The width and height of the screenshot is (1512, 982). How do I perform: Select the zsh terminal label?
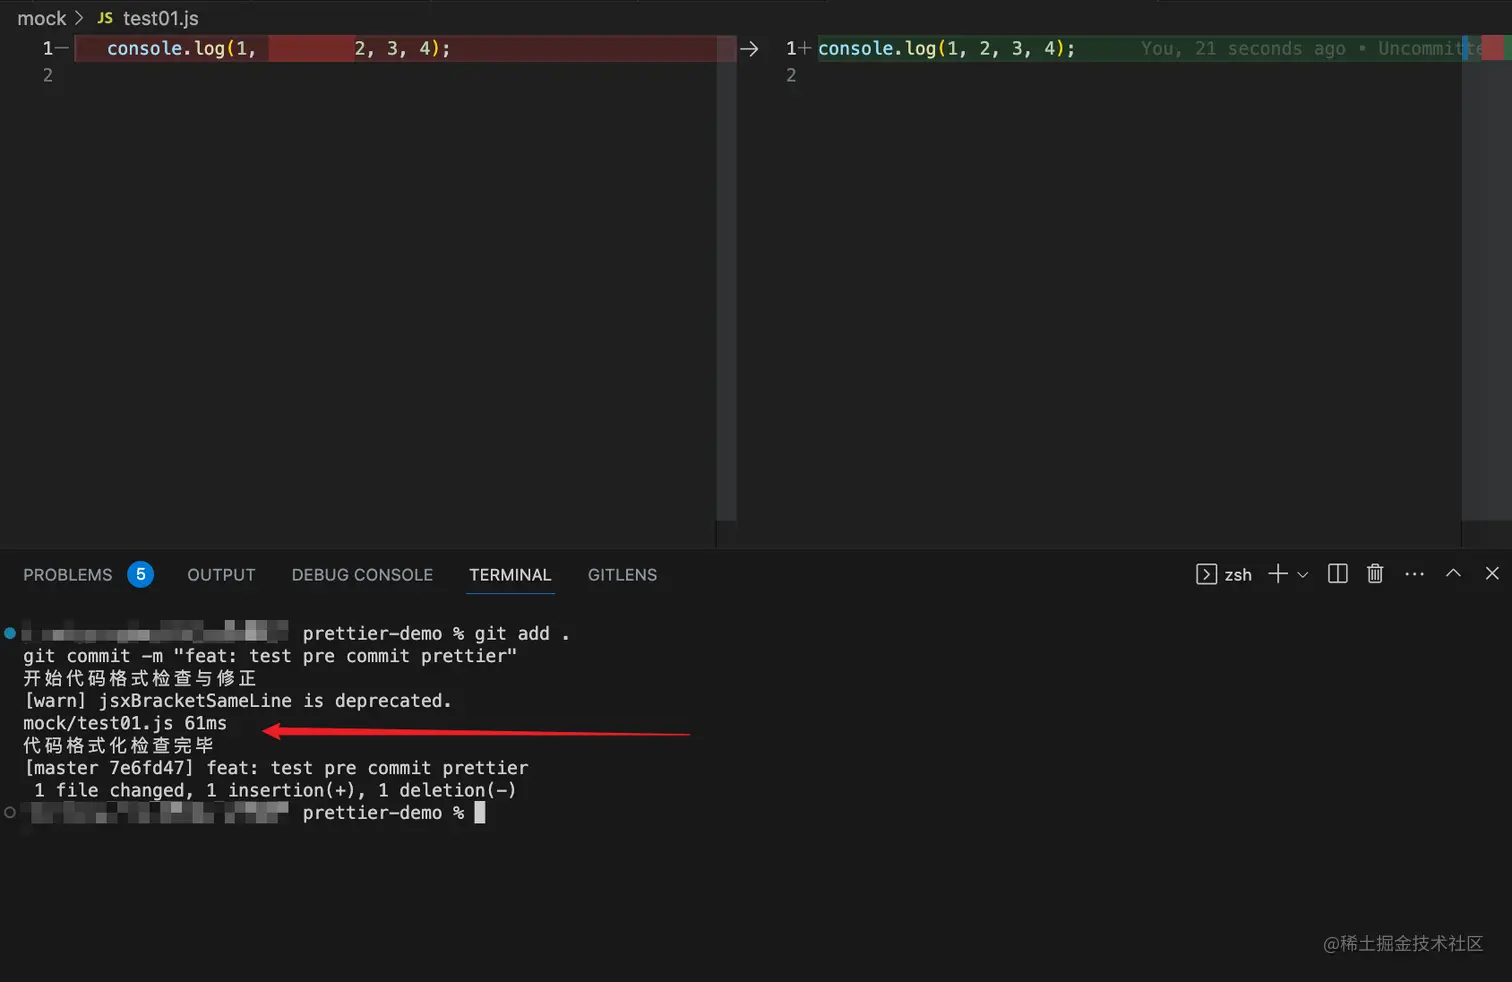(x=1238, y=574)
